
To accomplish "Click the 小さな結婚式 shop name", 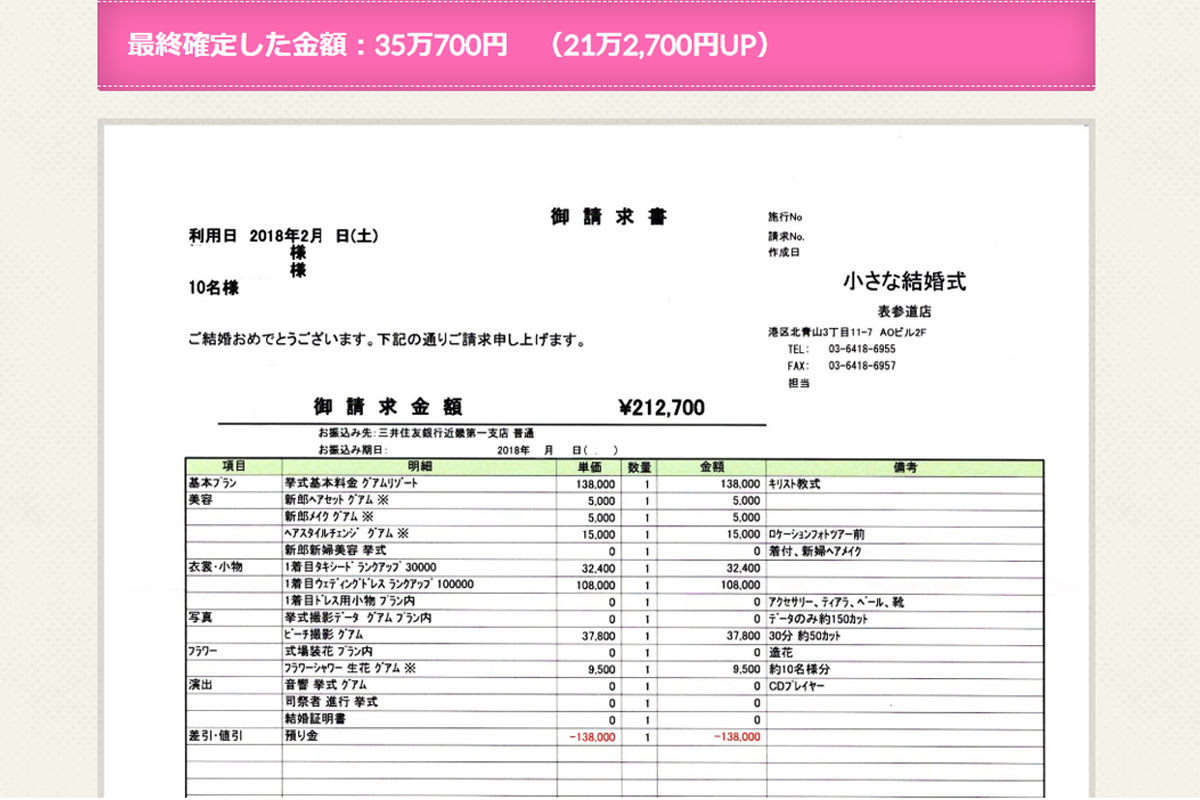I will (902, 281).
